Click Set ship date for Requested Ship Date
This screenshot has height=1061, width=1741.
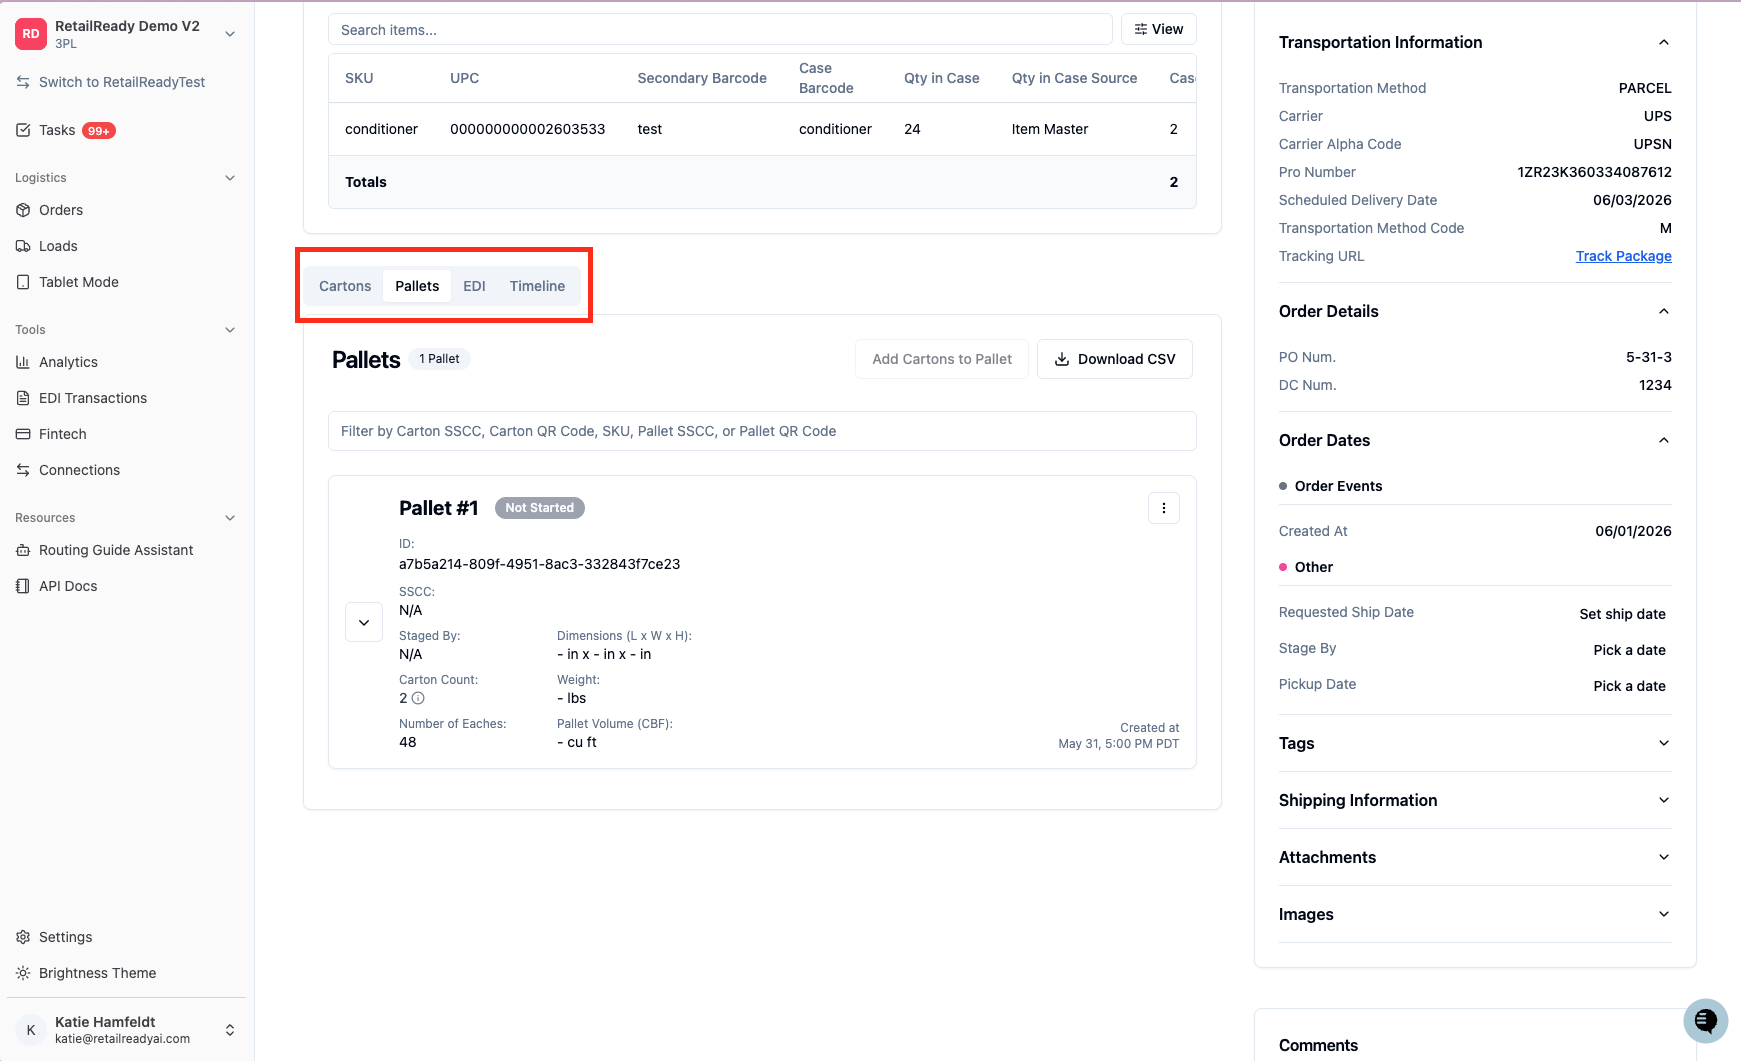(x=1622, y=614)
